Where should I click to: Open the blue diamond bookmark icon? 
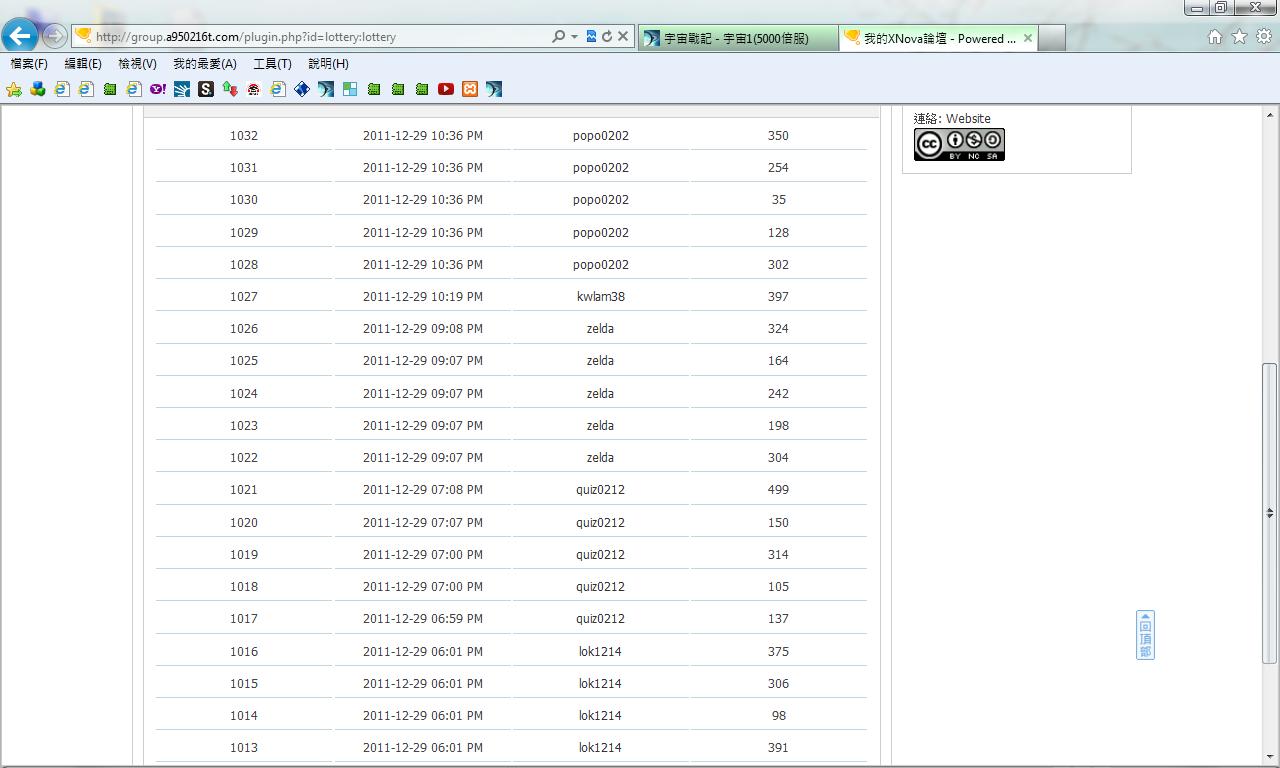[302, 89]
